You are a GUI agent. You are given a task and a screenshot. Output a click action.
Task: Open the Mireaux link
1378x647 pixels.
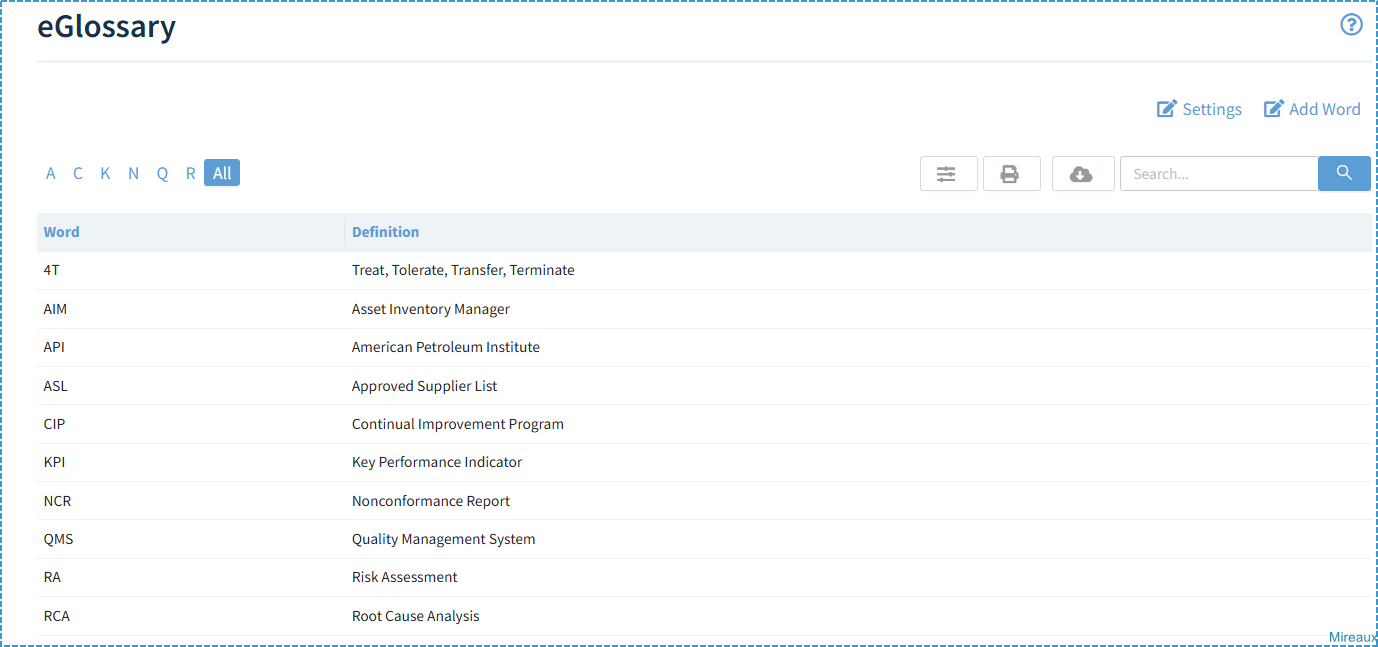coord(1353,637)
